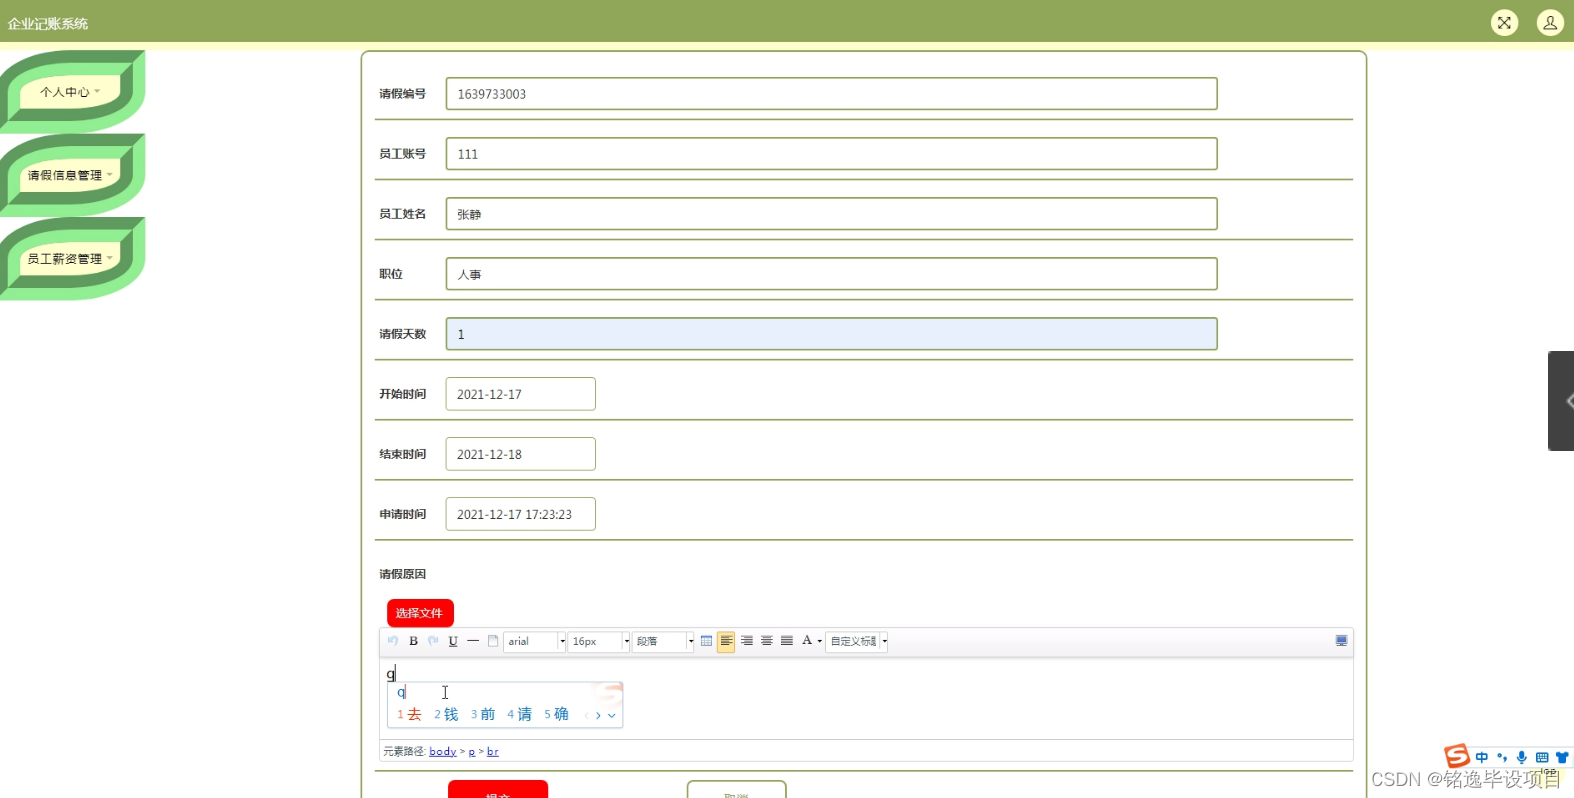Open the Sogou skin shirt icon
This screenshot has height=798, width=1574.
coord(1562,757)
